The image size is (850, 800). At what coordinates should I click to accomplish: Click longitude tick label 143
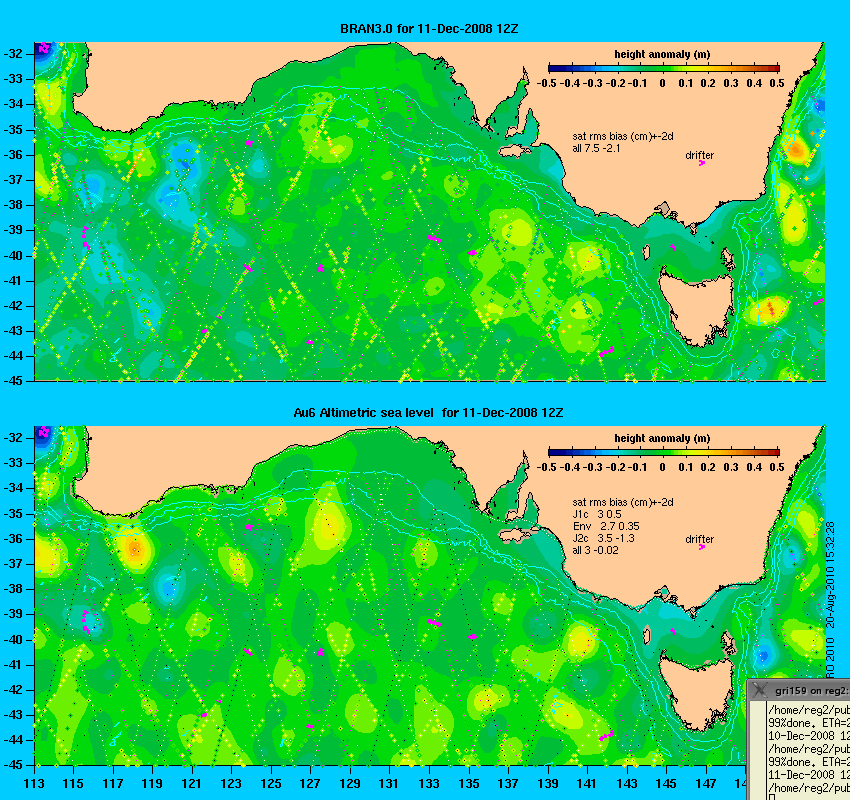tap(627, 784)
